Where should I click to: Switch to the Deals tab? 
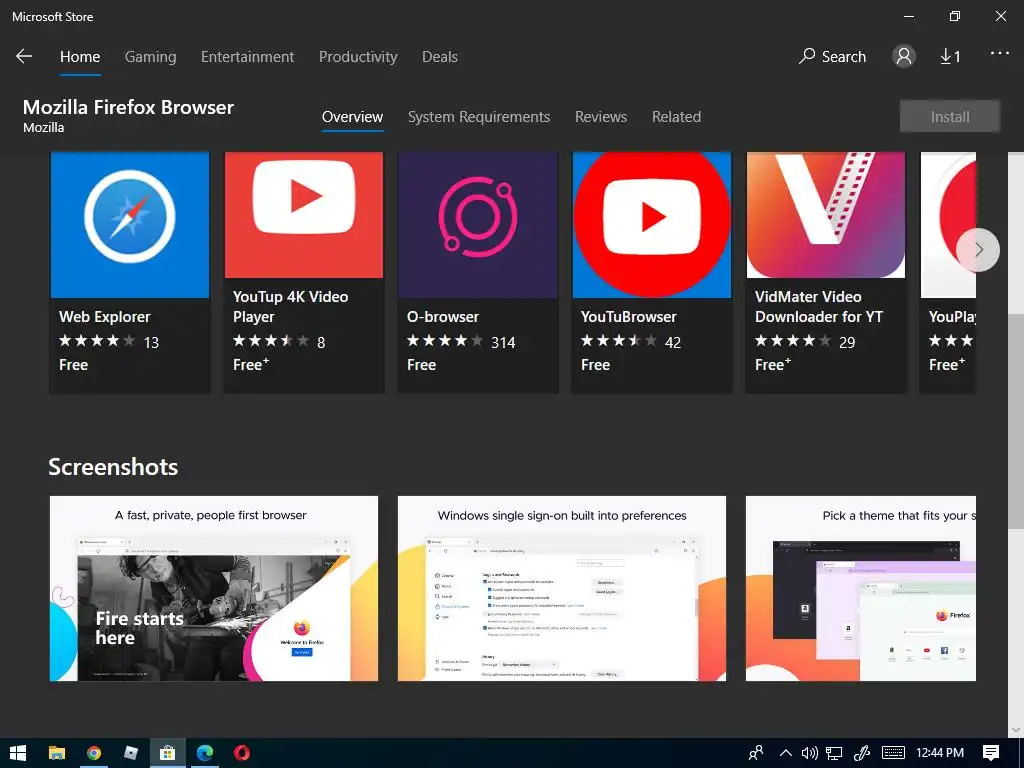point(440,57)
